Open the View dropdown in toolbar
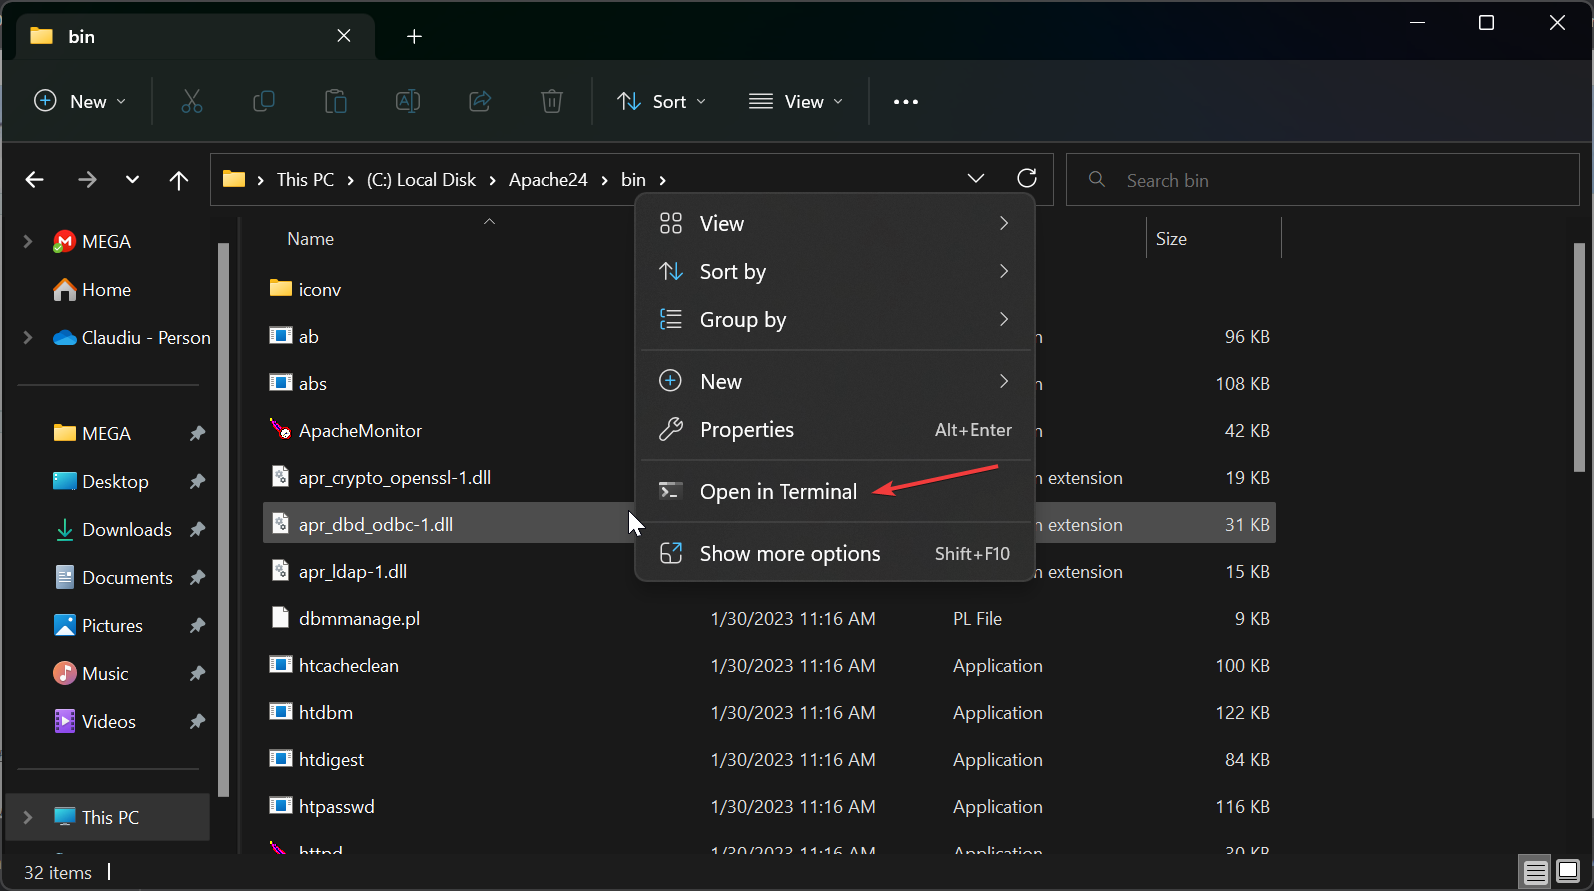 796,101
